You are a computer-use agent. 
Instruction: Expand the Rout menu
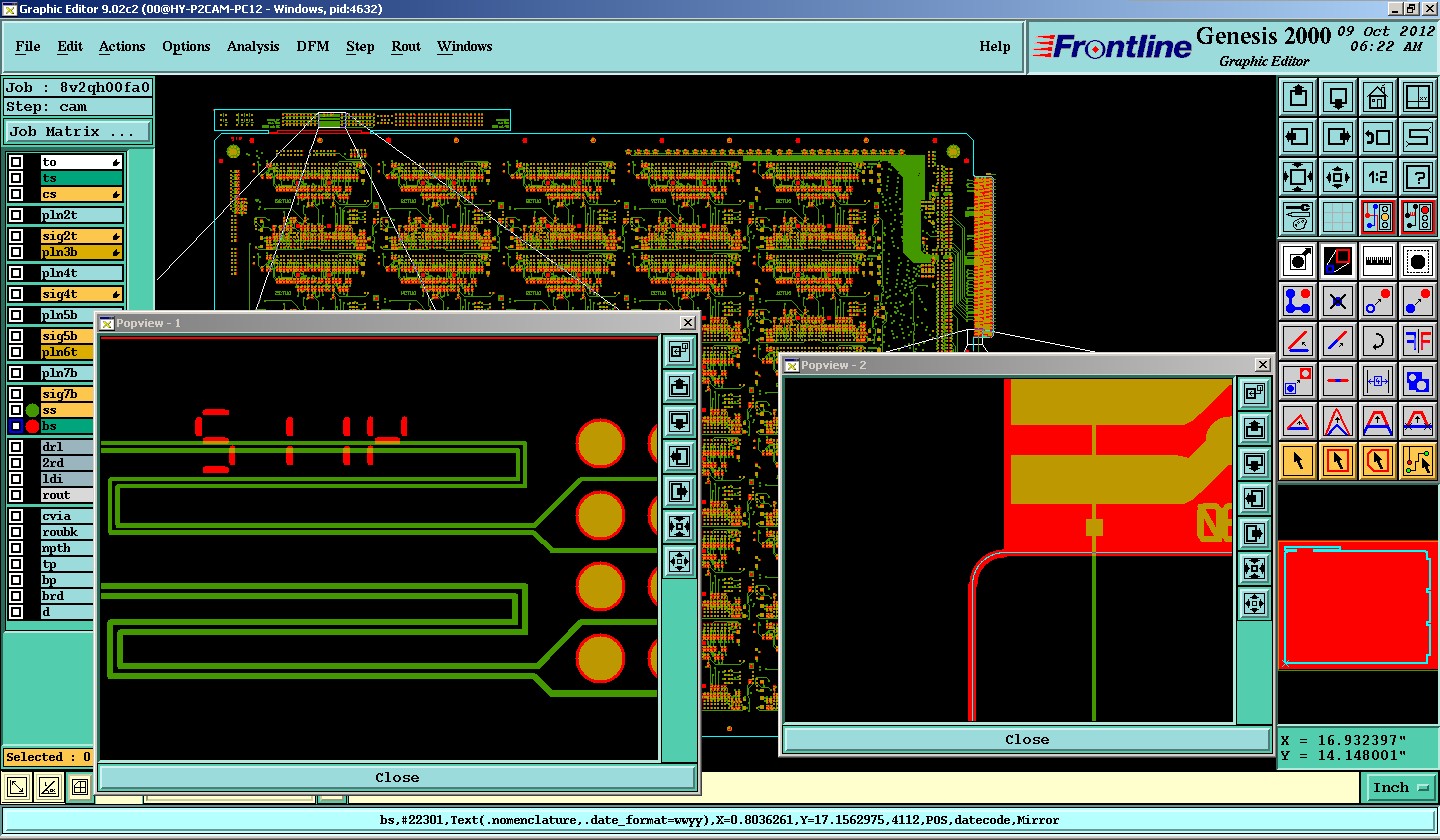pos(405,47)
